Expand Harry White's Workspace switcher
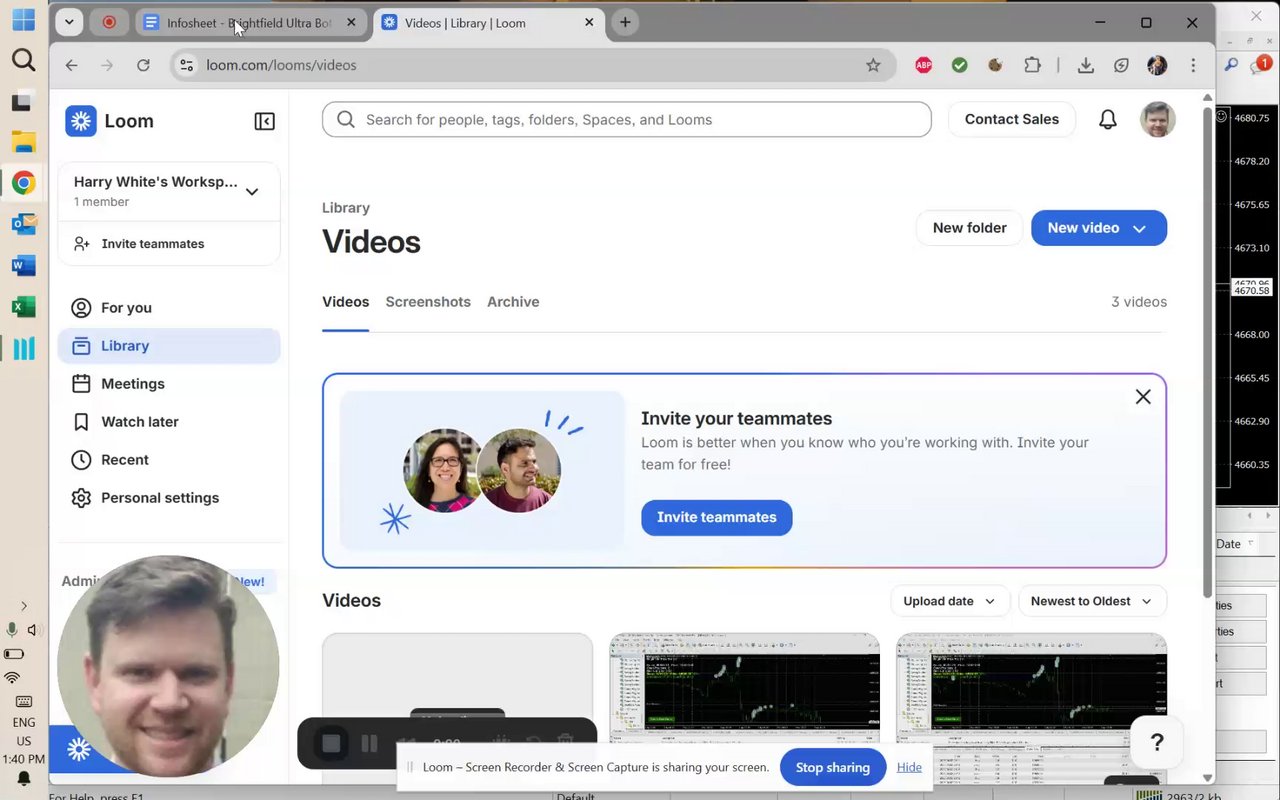This screenshot has width=1280, height=800. 169,191
